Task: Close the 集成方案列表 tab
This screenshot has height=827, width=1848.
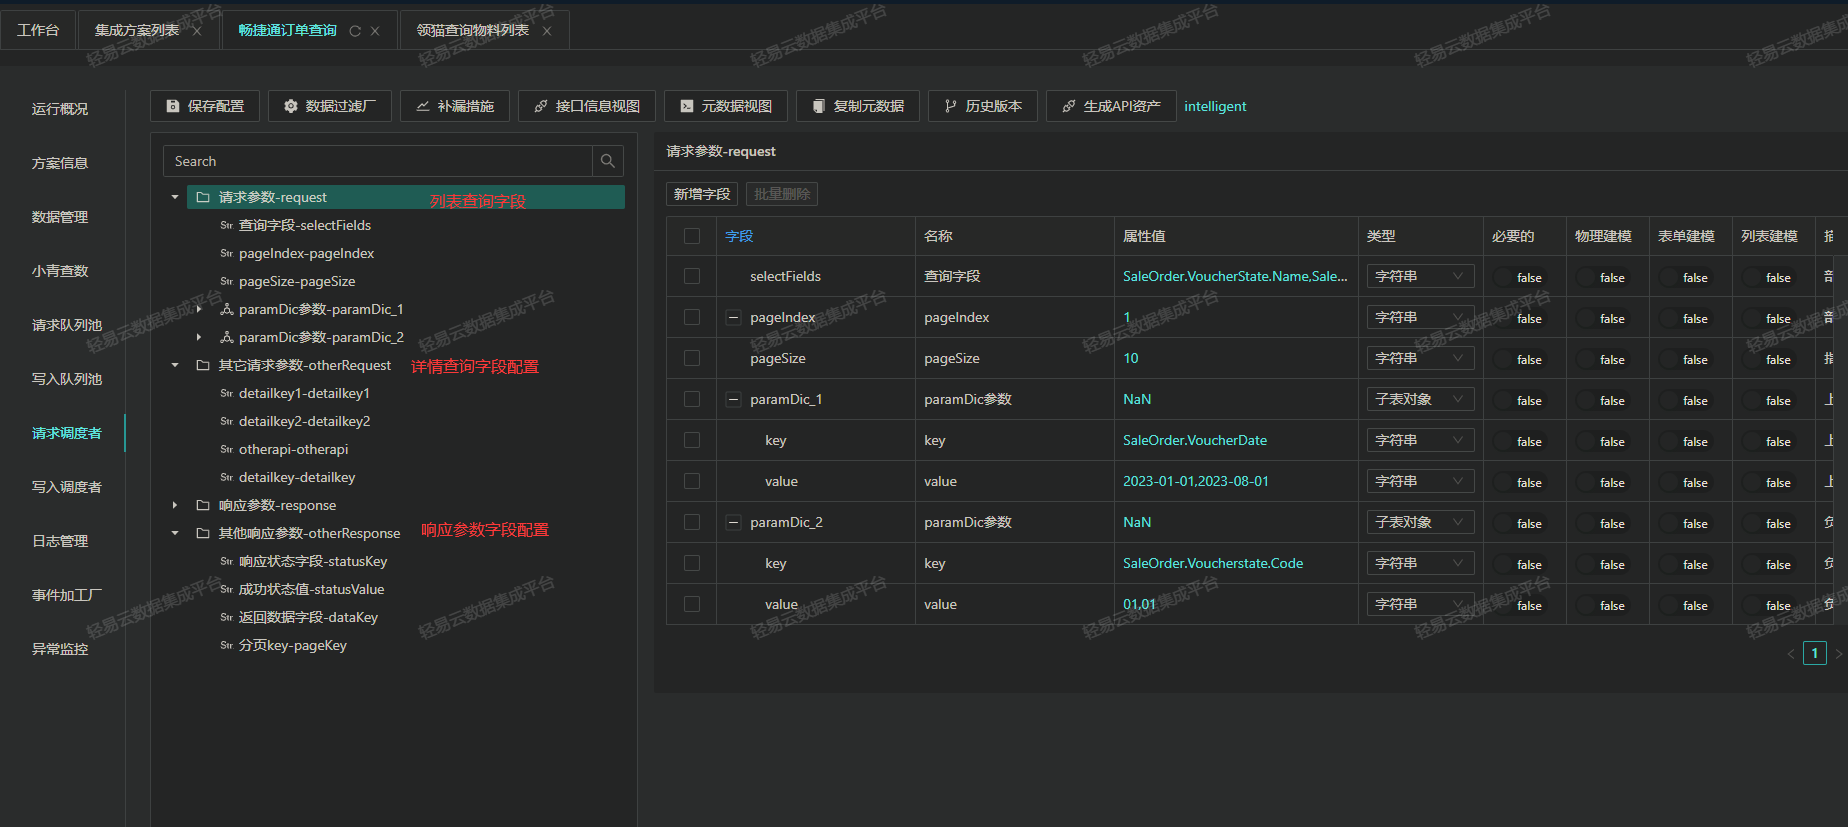Action: click(197, 31)
